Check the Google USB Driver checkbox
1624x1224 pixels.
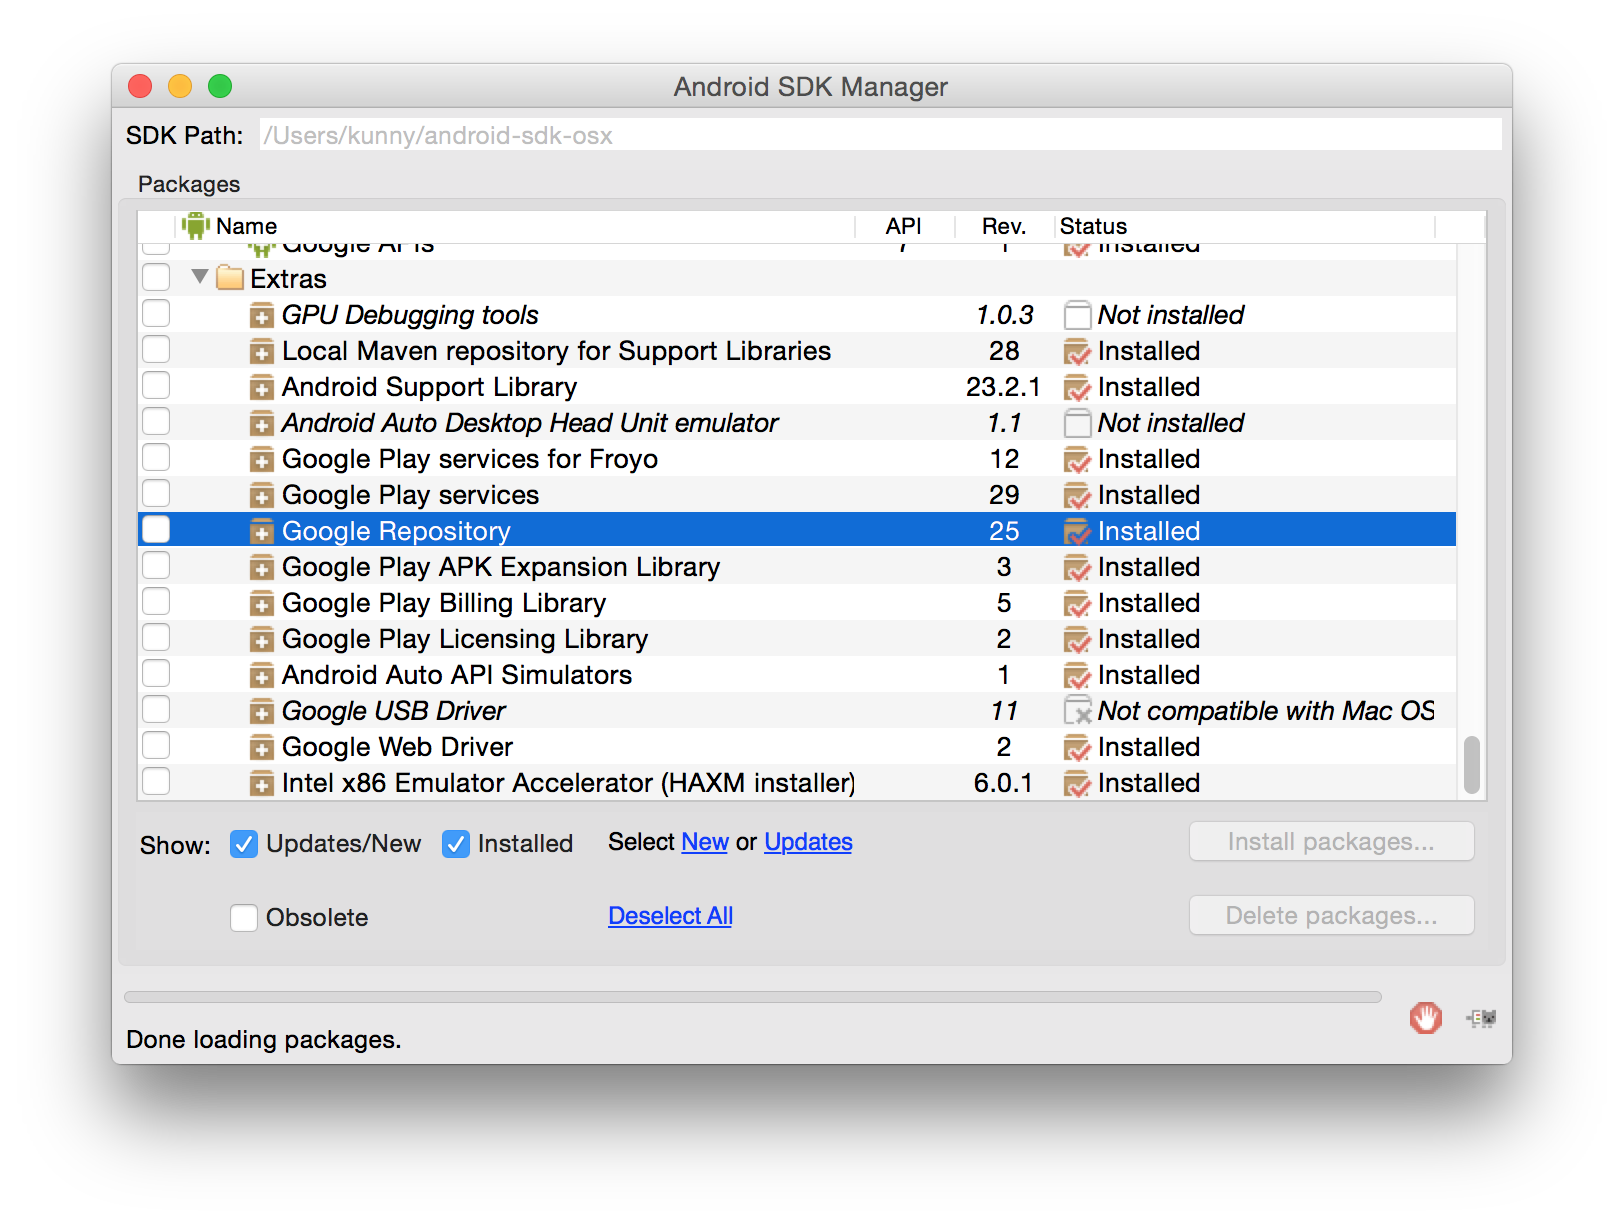point(156,709)
